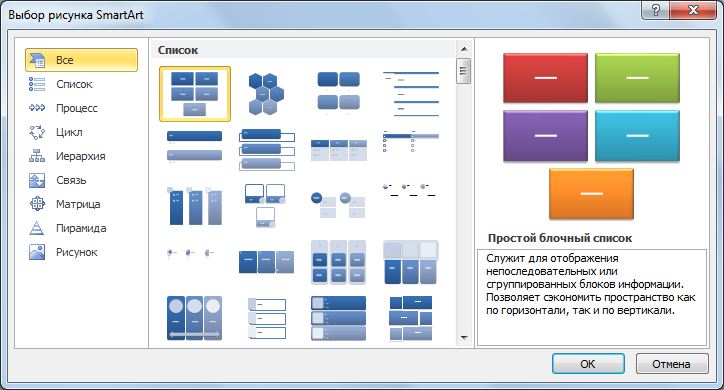Click the green preview block

637,78
